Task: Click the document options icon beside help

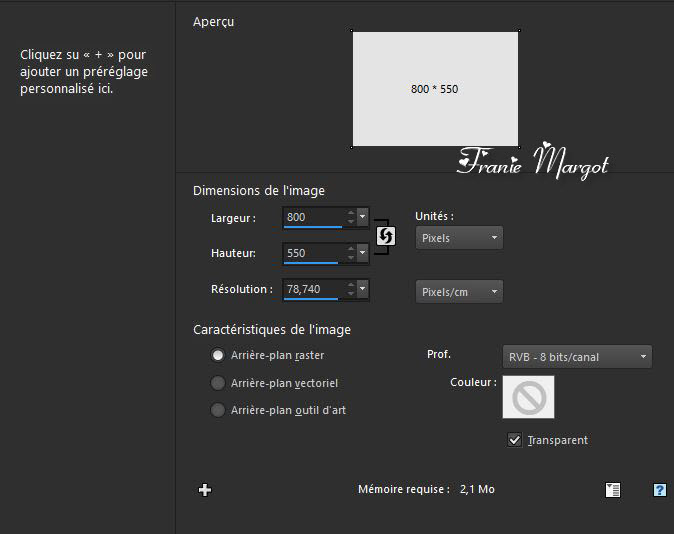Action: 613,490
